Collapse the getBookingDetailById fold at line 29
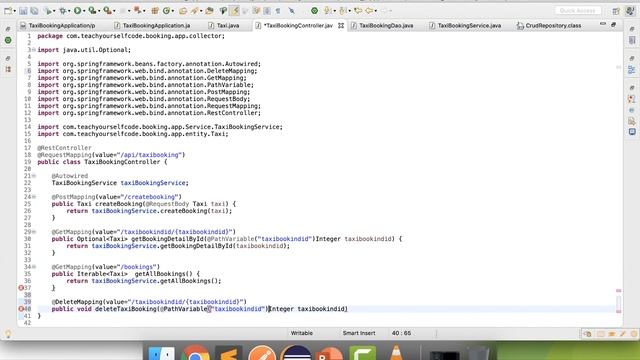This screenshot has width=640, height=360. click(34, 232)
